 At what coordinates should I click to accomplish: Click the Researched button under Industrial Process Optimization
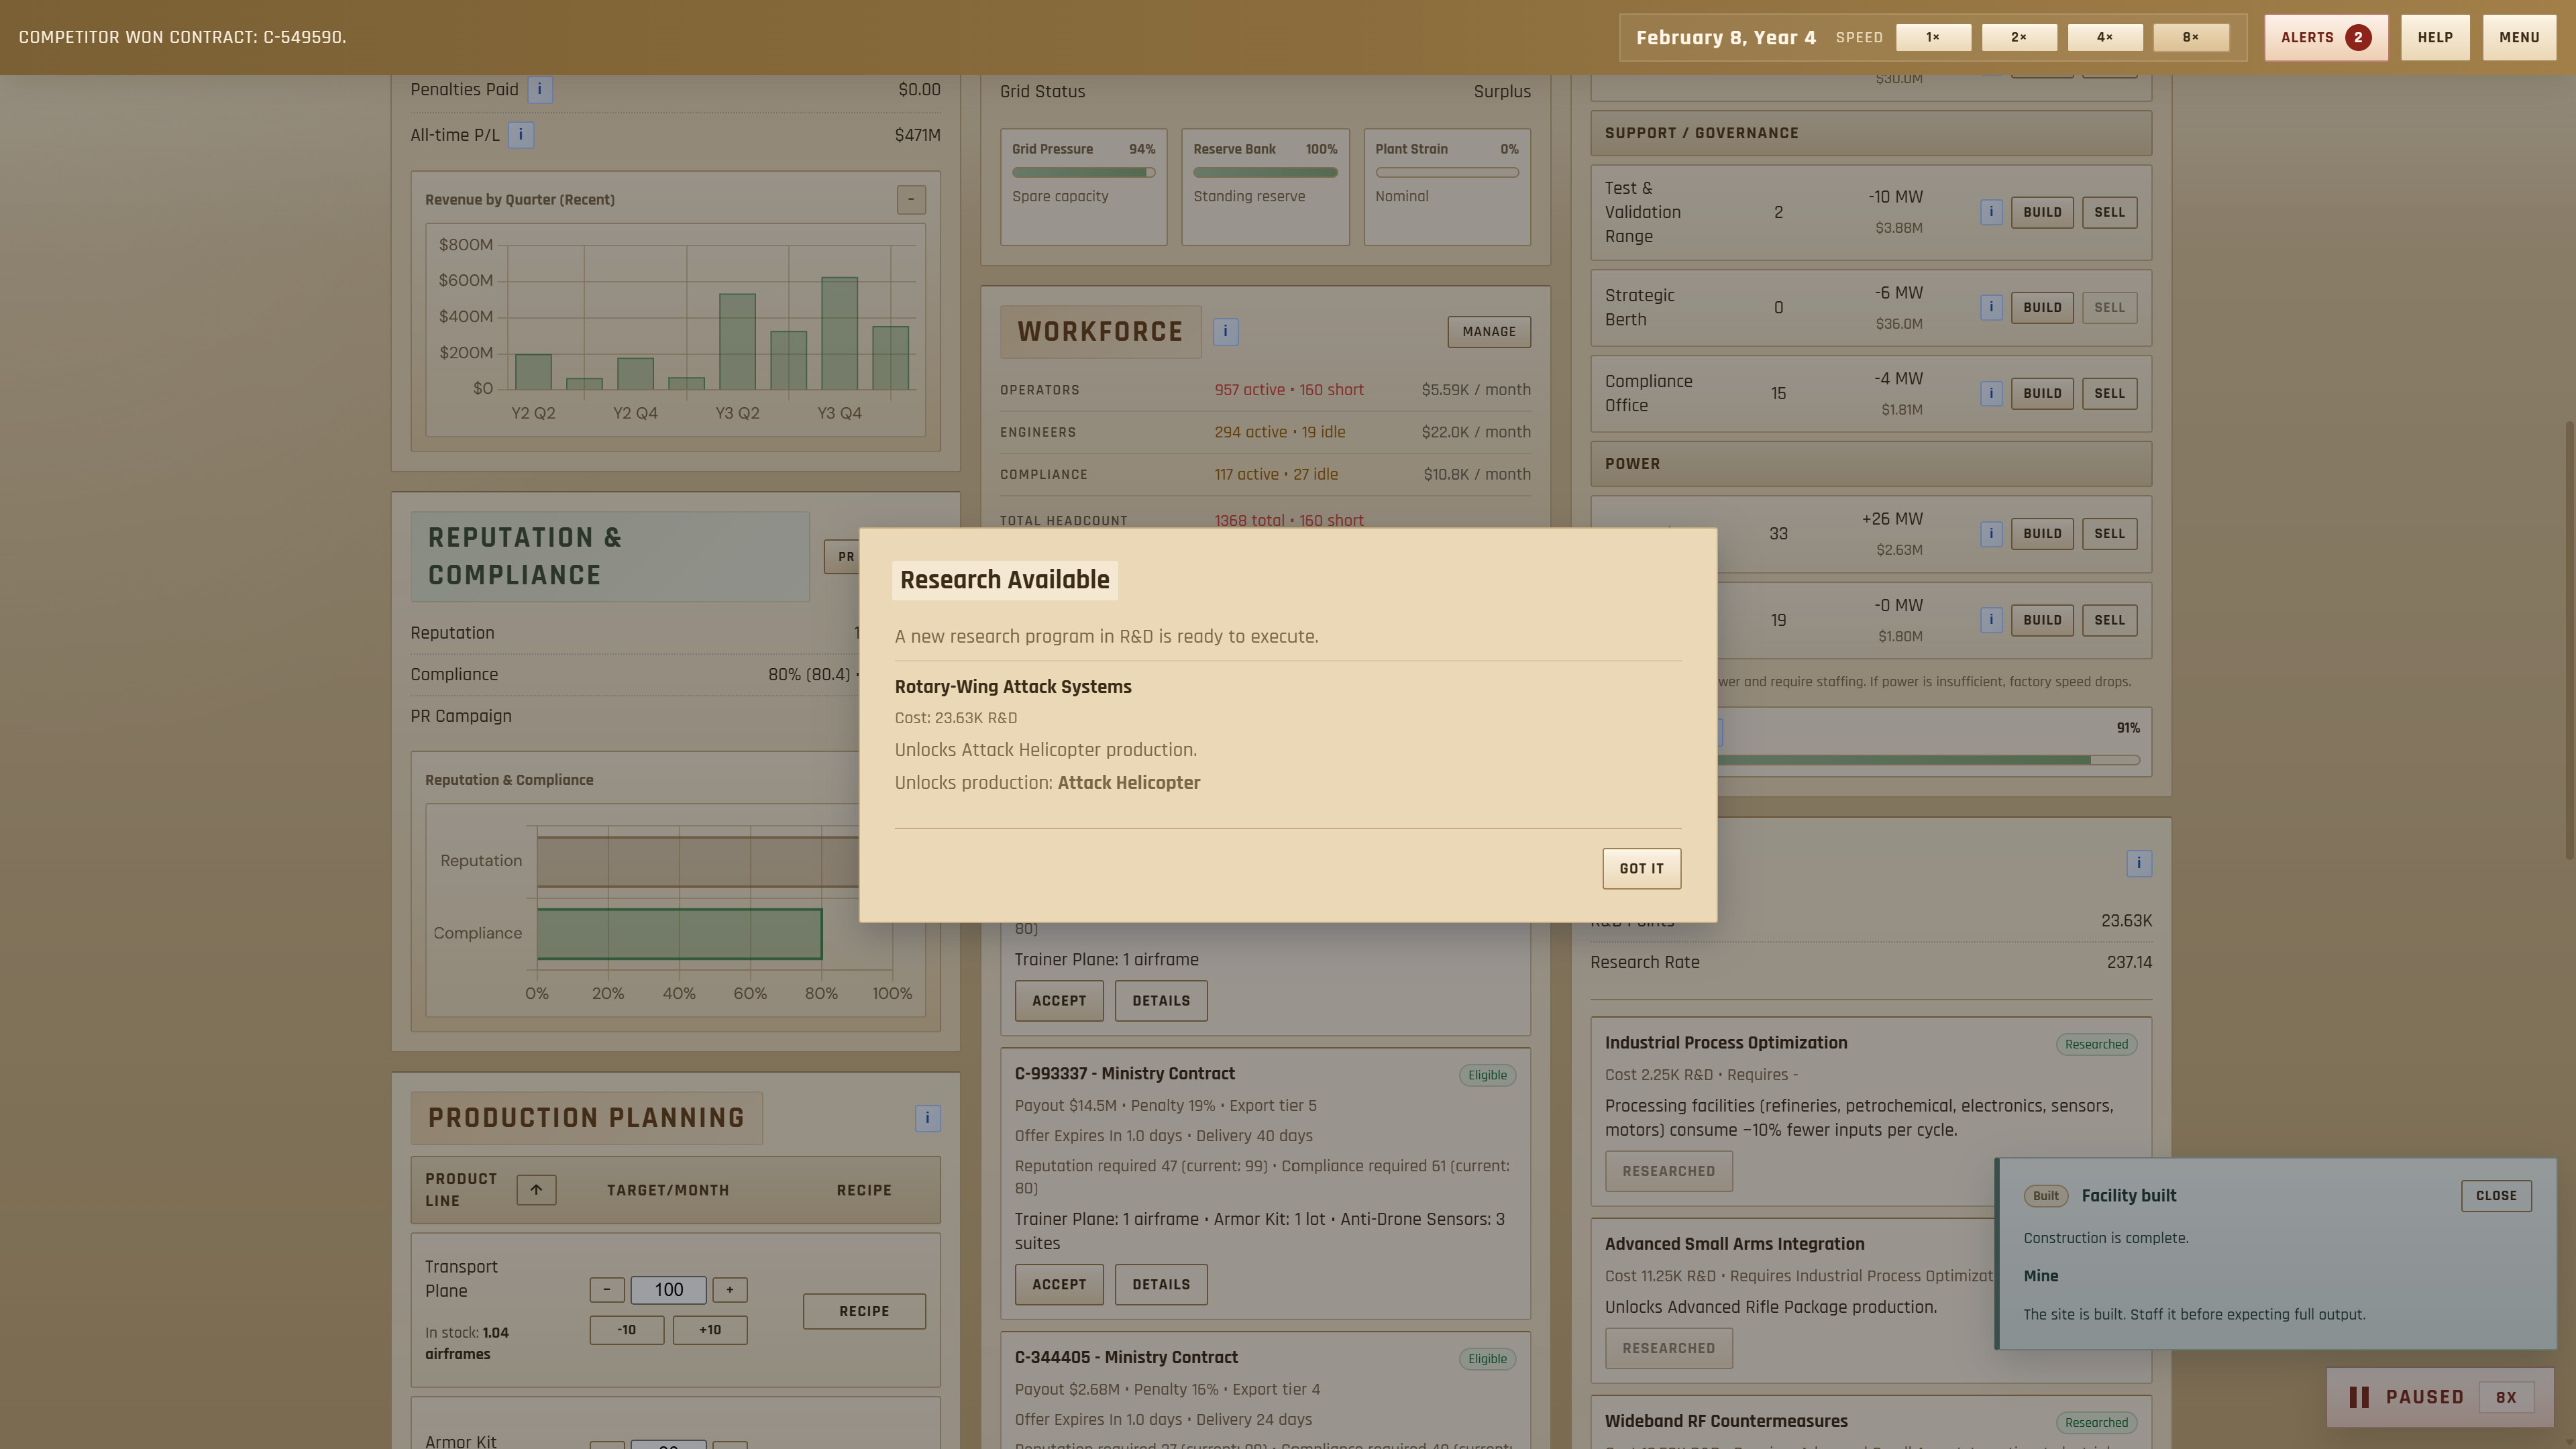coord(1668,1170)
